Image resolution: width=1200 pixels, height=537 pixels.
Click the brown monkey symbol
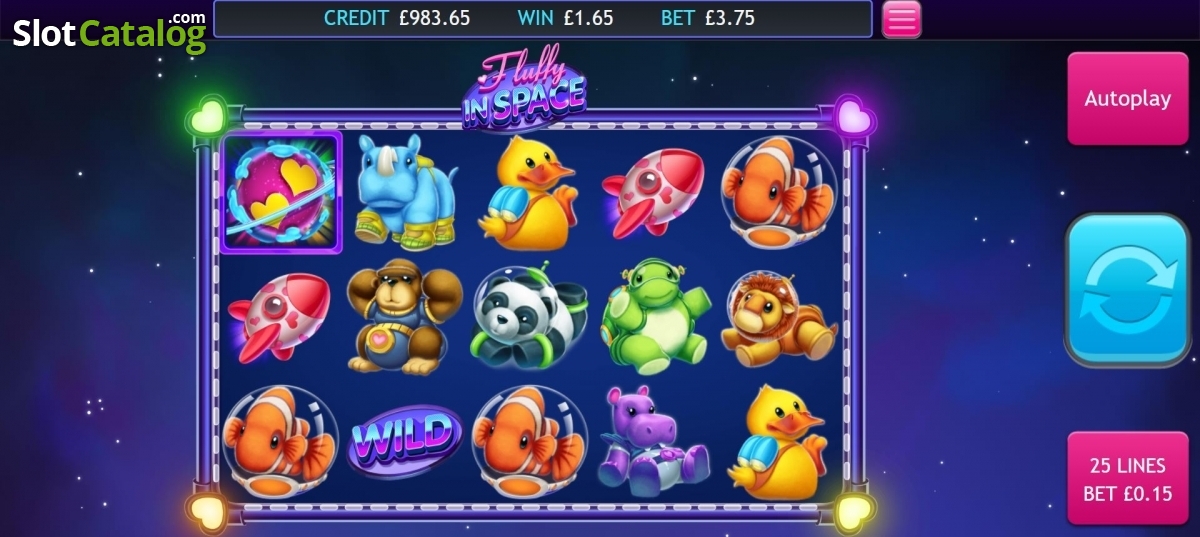(404, 317)
